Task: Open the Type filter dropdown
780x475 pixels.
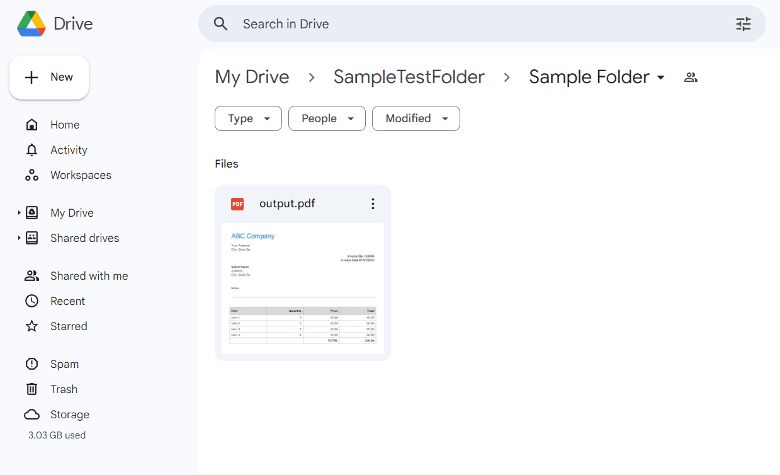Action: (x=248, y=118)
